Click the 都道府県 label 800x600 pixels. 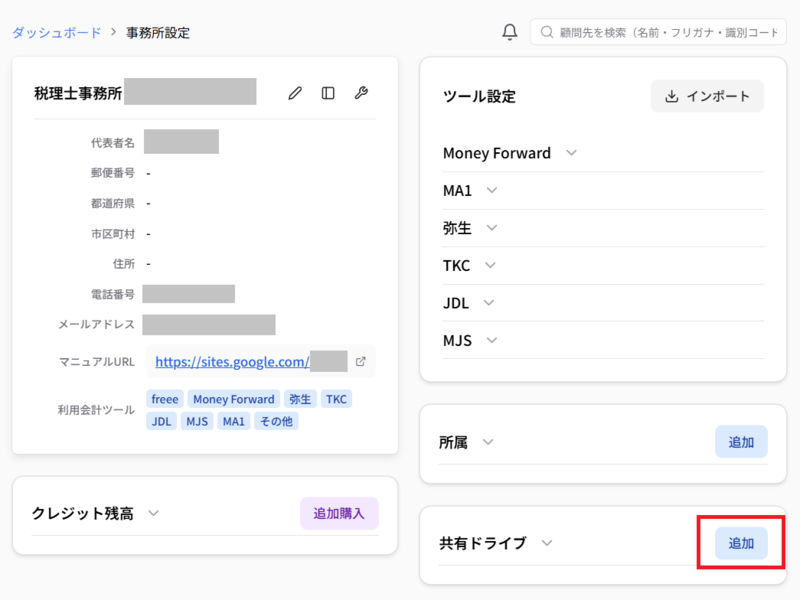[113, 204]
